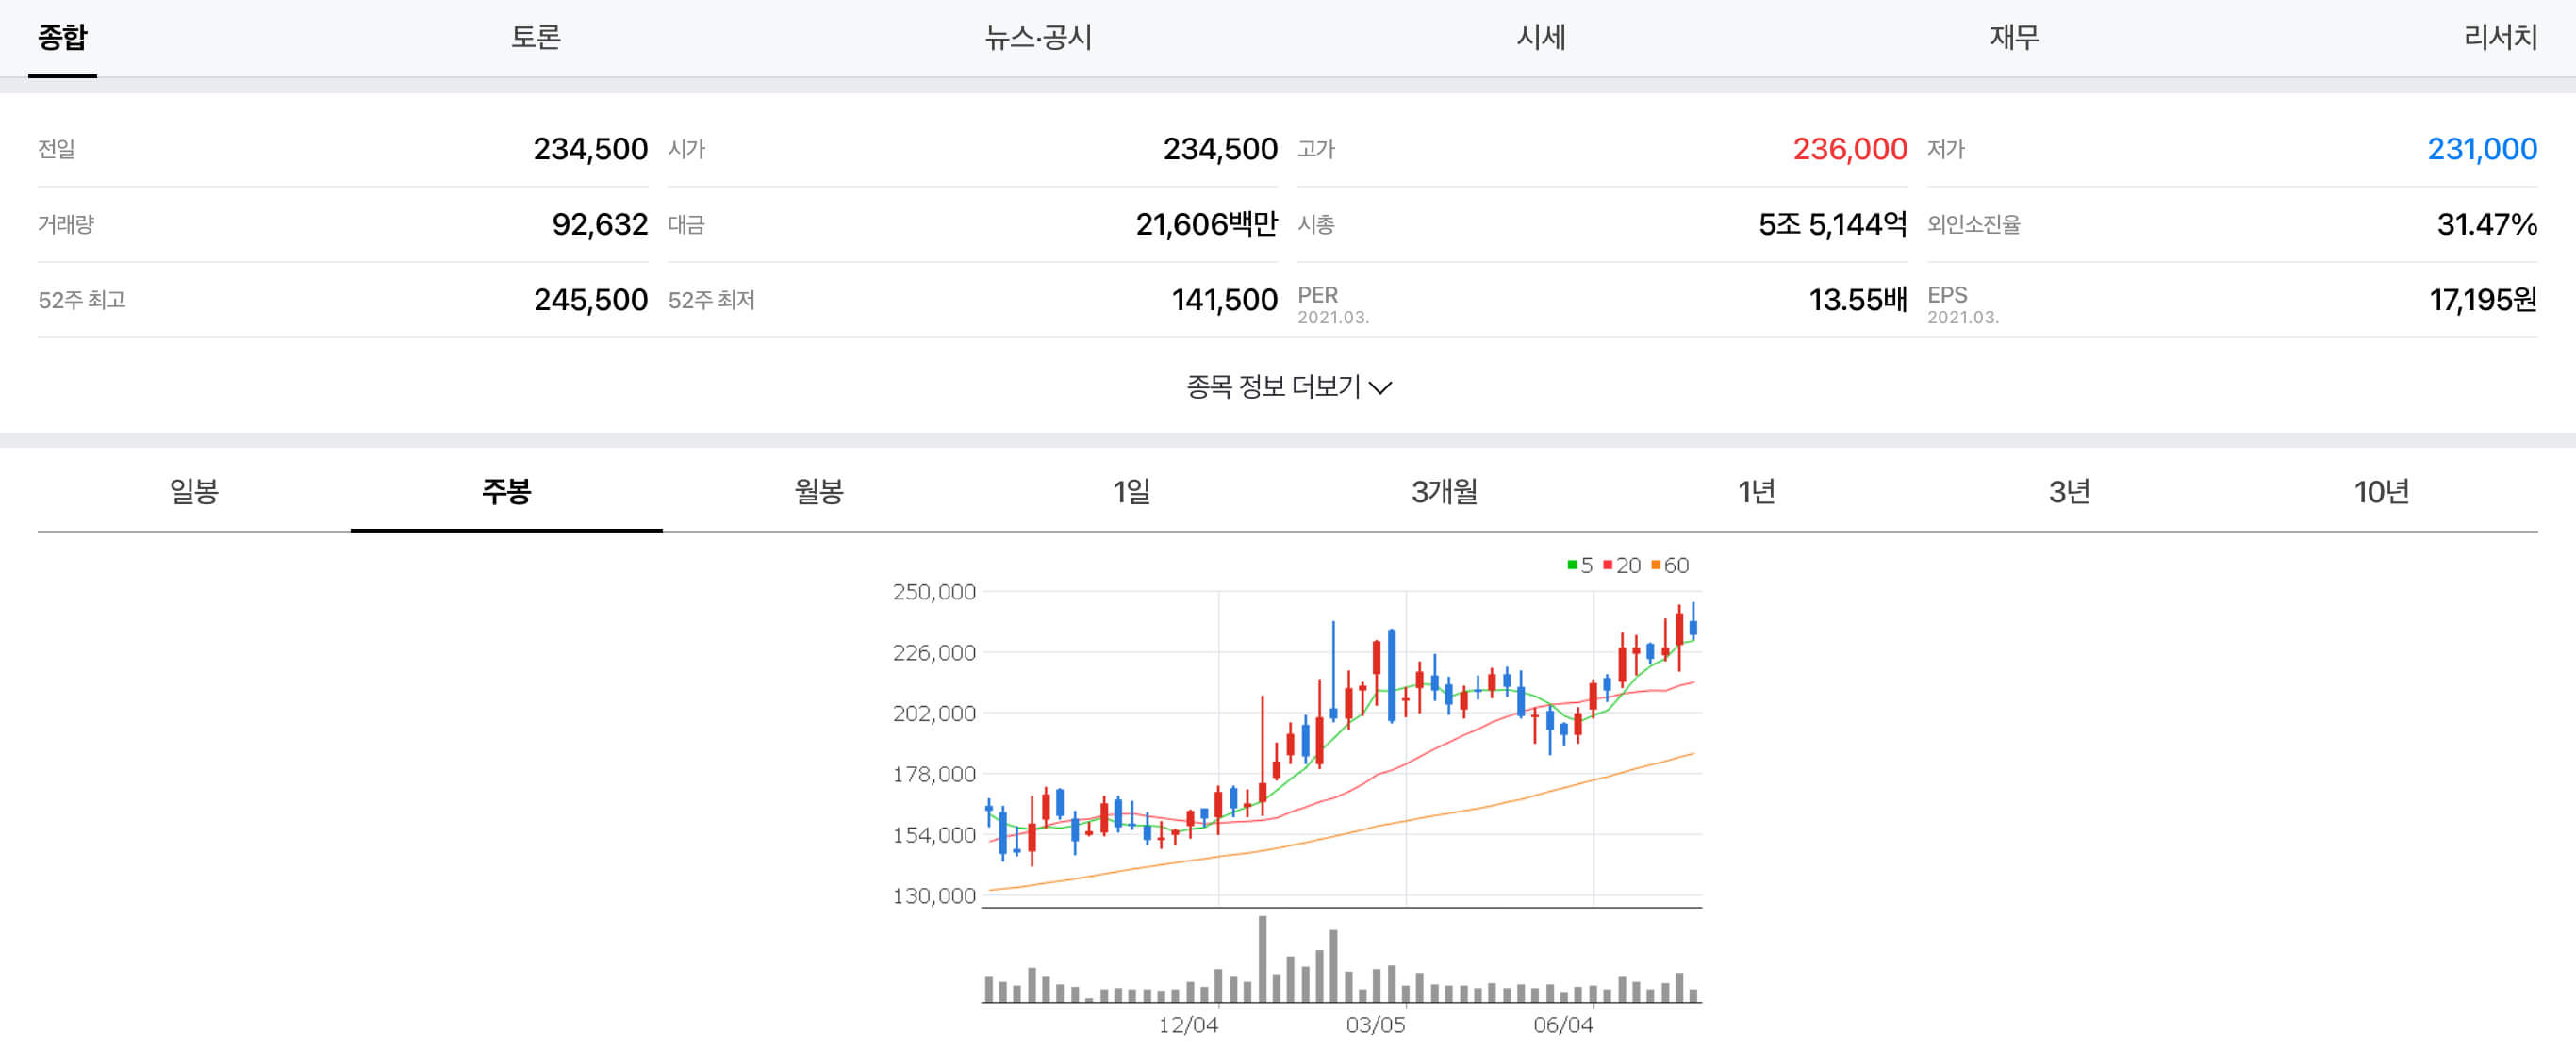Select the 일봉 chart tab
This screenshot has height=1050, width=2576.
(x=194, y=491)
